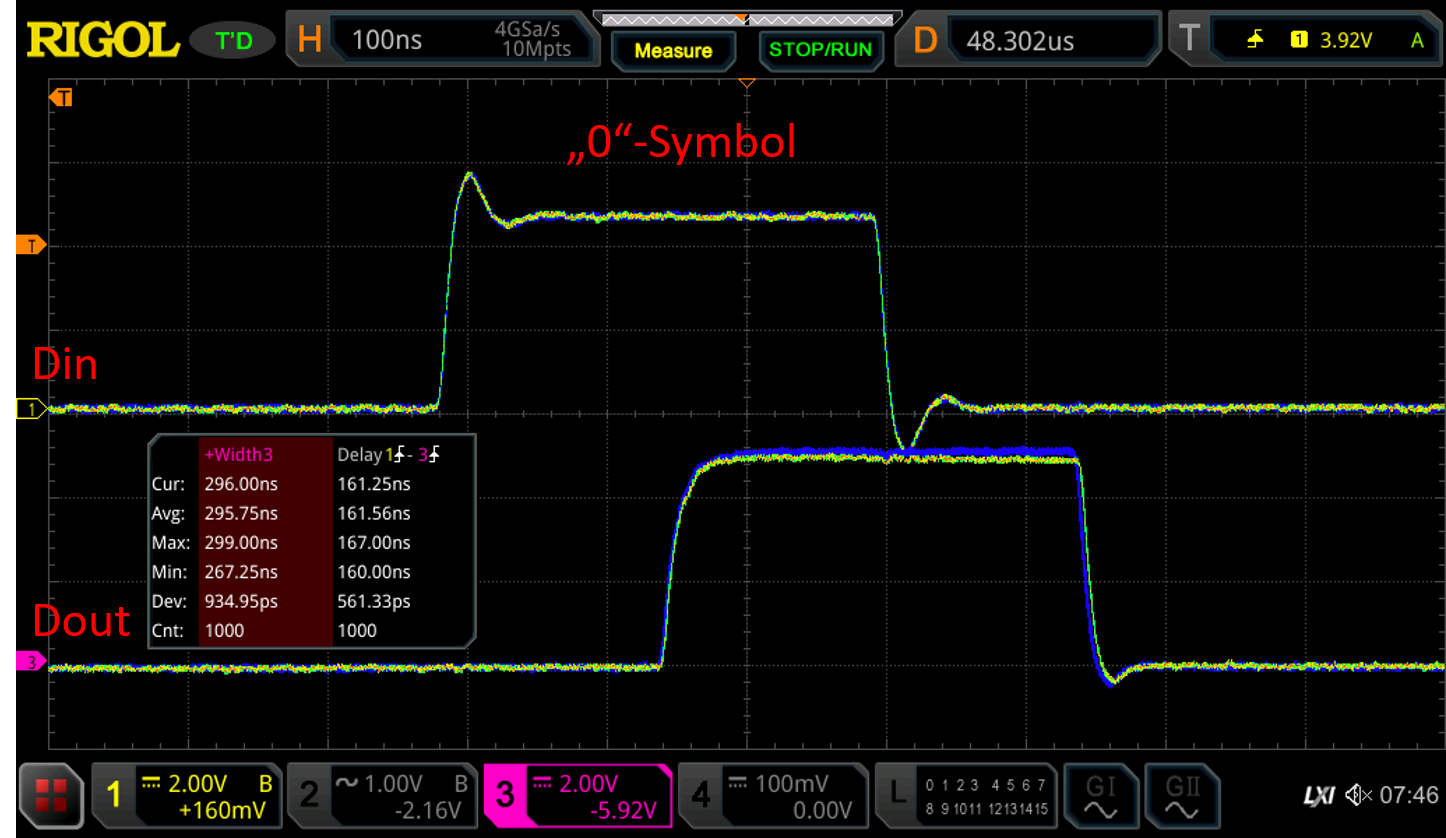Viewport: 1446px width, 838px height.
Task: Open the function navigation menu icon
Action: tap(51, 795)
